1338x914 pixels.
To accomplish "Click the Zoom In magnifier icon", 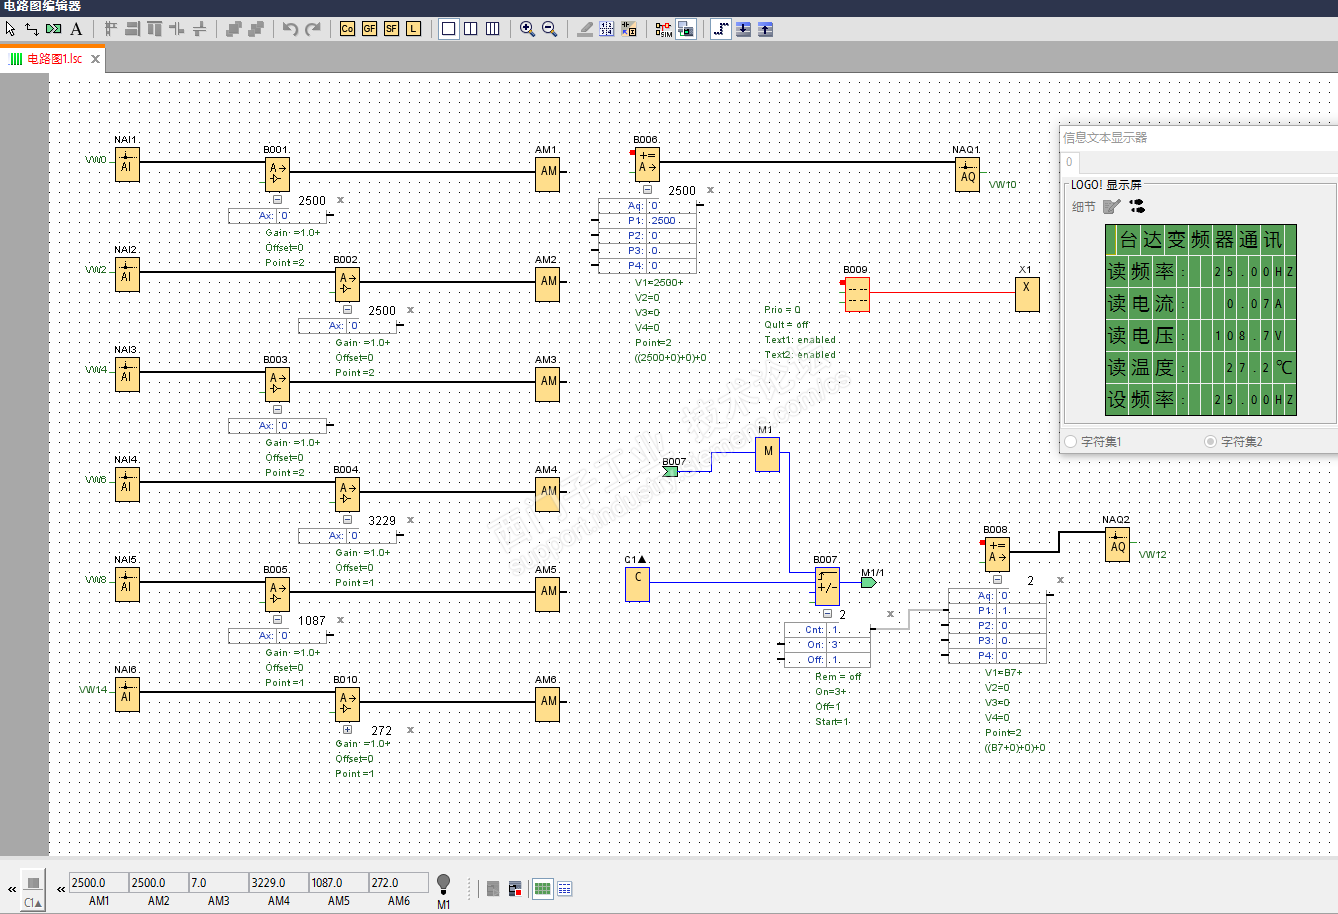I will click(527, 29).
